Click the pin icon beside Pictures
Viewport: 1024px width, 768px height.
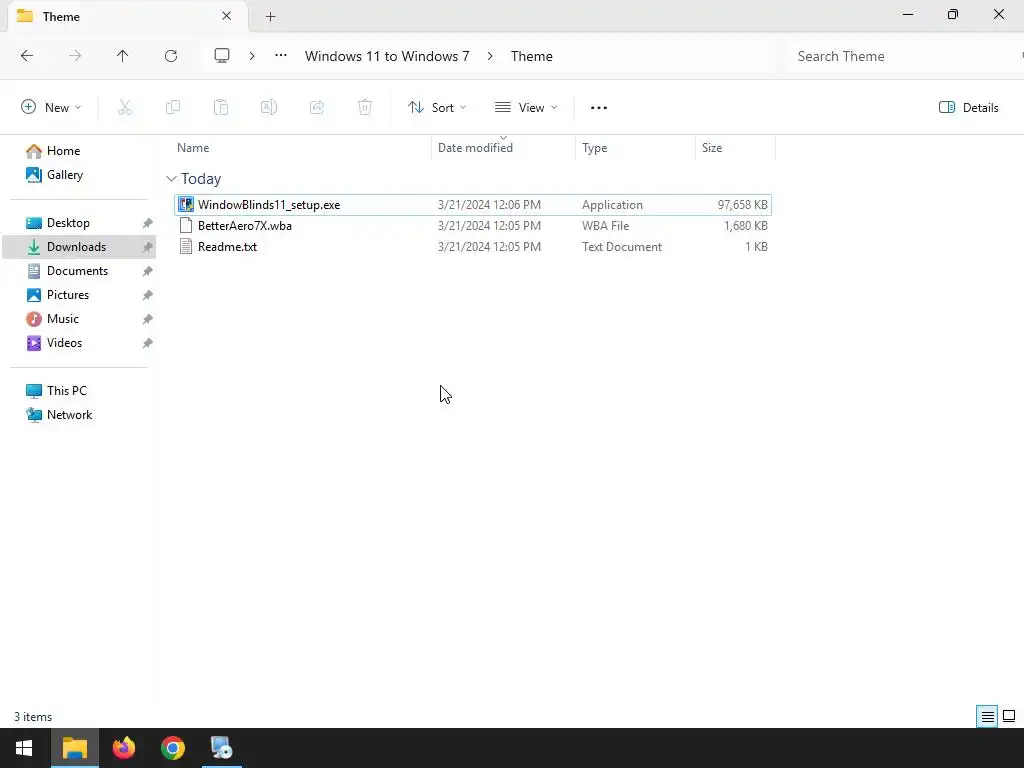coord(148,295)
